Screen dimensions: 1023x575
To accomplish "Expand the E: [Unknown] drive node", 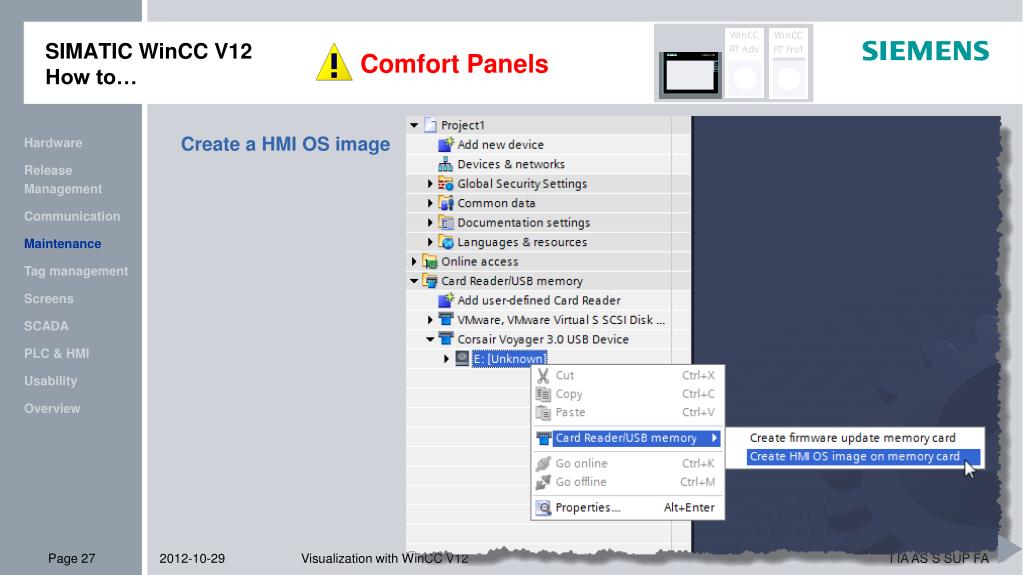I will tap(446, 358).
